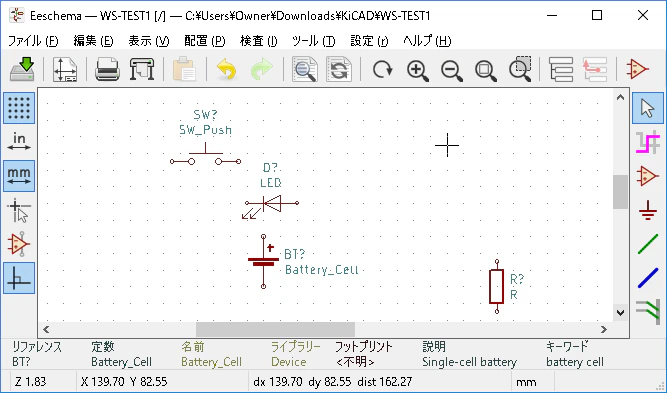Image resolution: width=667 pixels, height=393 pixels.
Task: Open the ヘルプ (H) menu
Action: click(427, 41)
